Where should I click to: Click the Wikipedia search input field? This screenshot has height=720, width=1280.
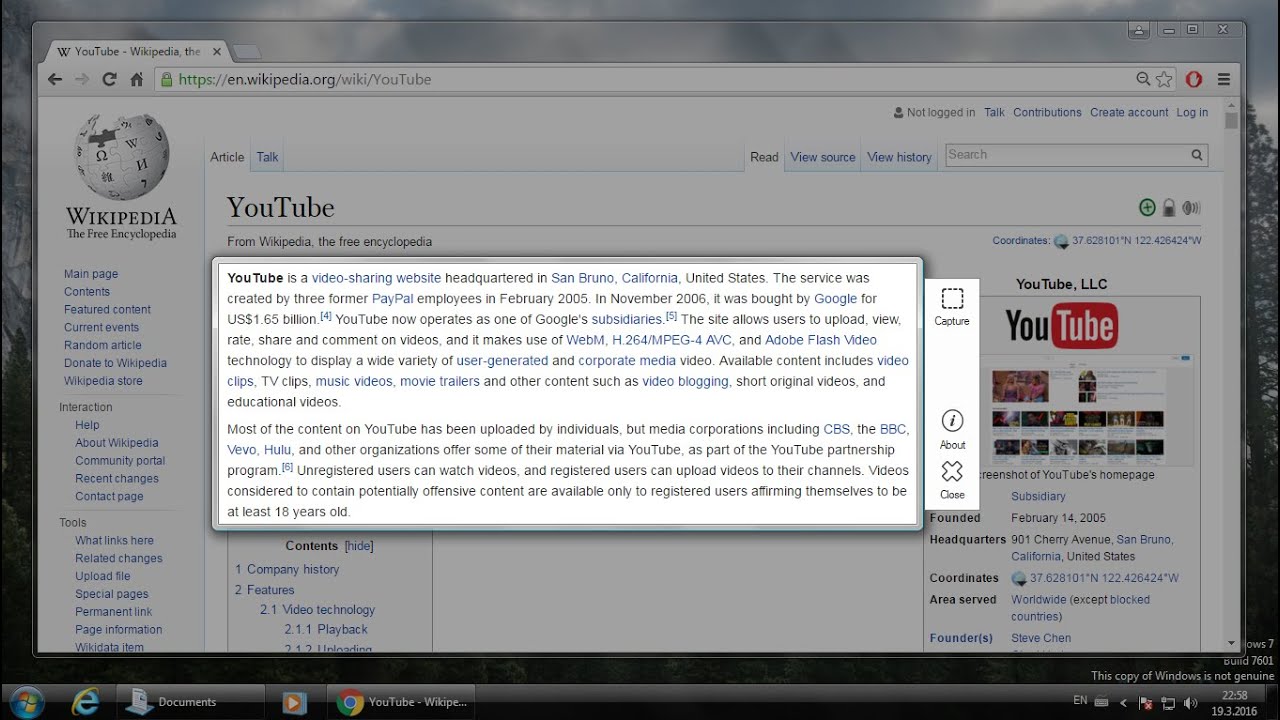click(x=1064, y=155)
